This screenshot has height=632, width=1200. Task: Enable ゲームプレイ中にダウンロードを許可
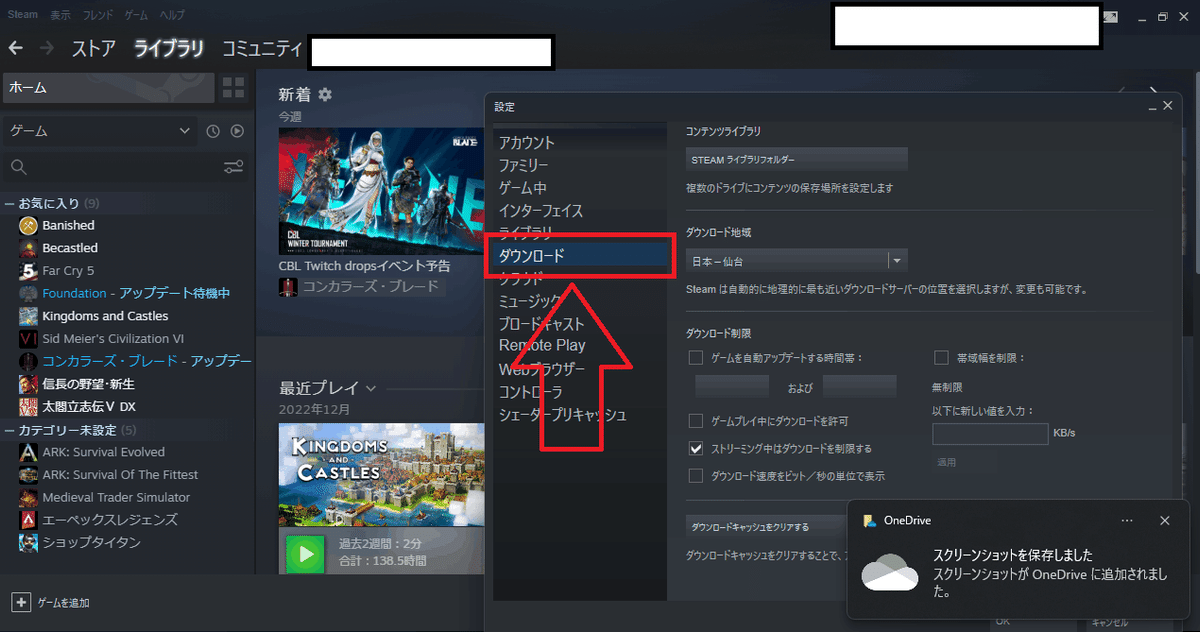pos(696,421)
